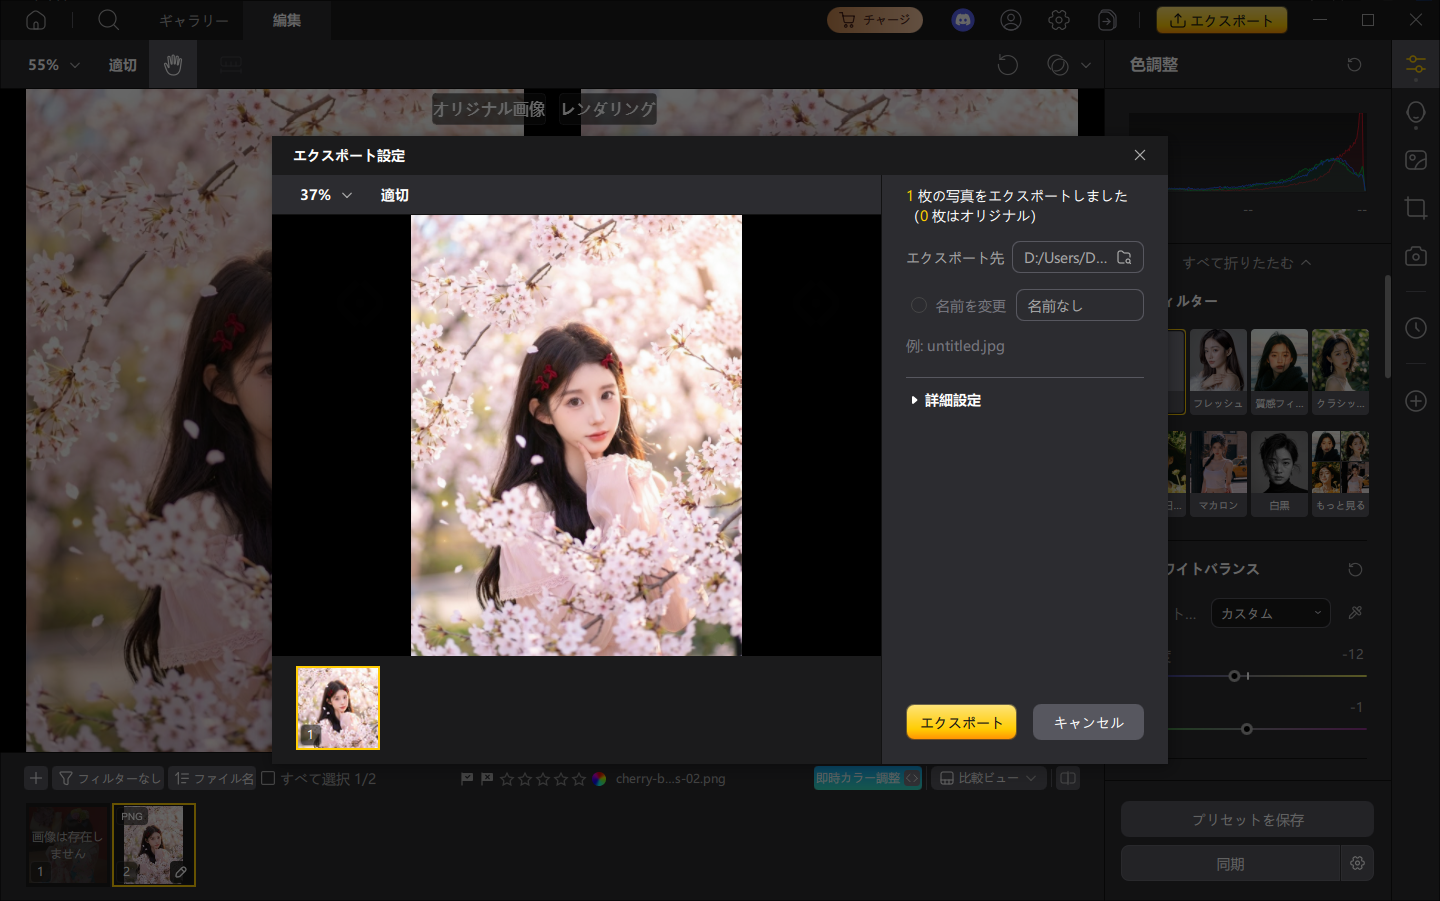Enable the すべて選択 checkbox
1440x901 pixels.
267,777
